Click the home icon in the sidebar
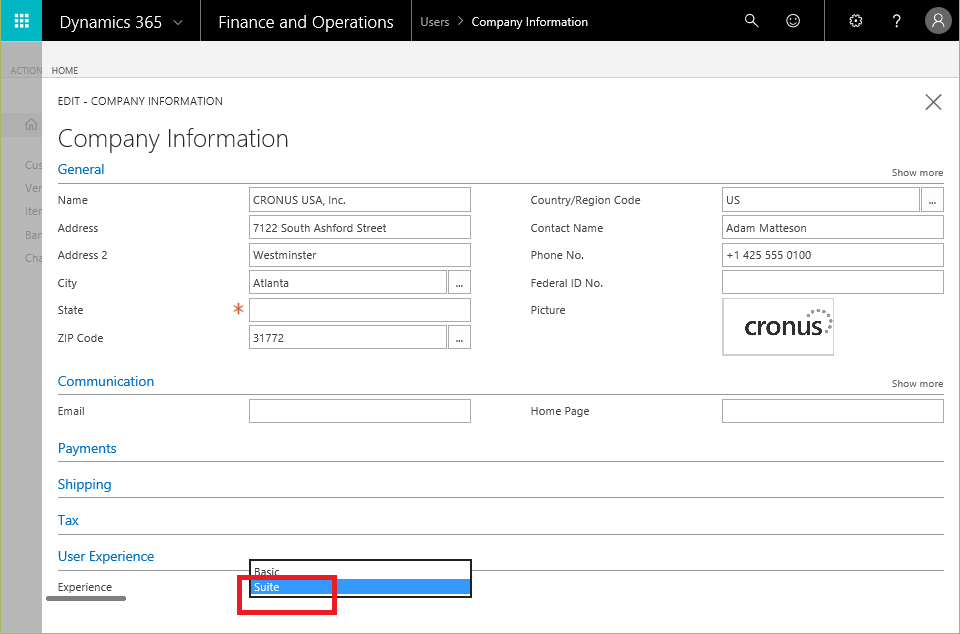This screenshot has height=634, width=960. 31,125
